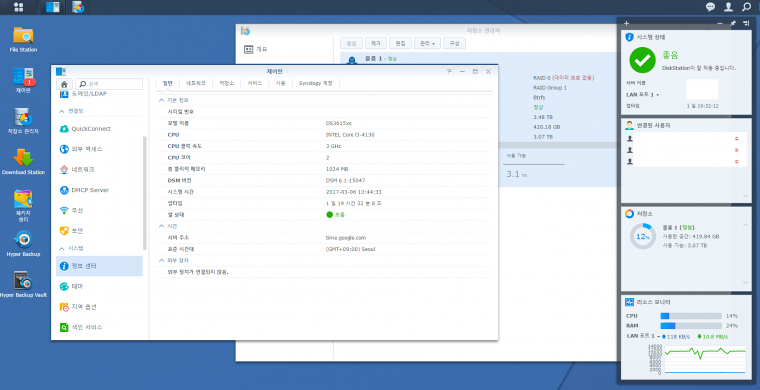The height and width of the screenshot is (390, 760).
Task: Switch to the Network (네트워크) tab
Action: tap(196, 83)
